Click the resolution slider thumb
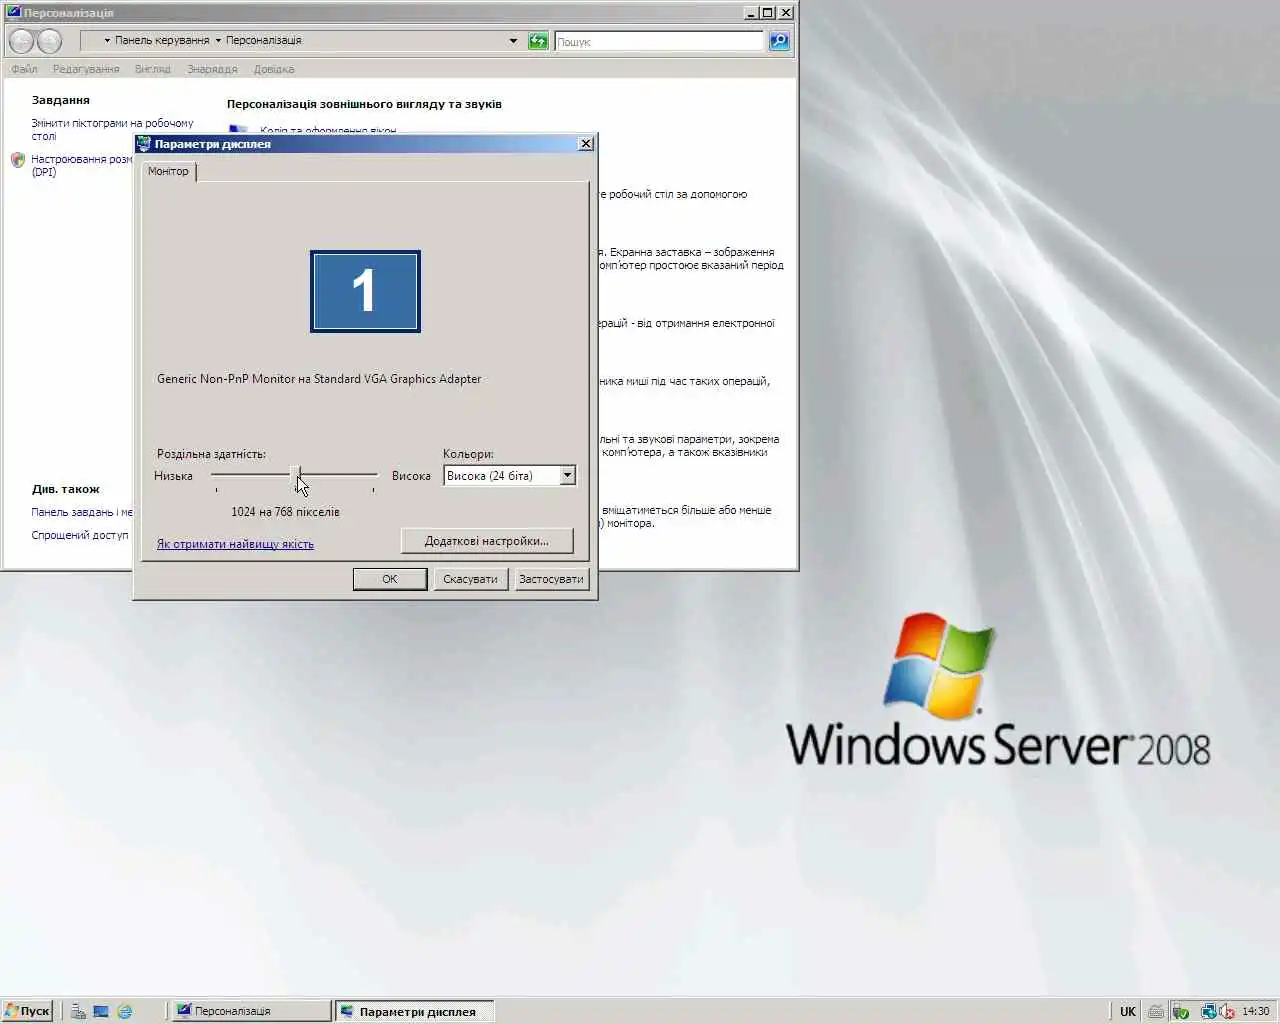Viewport: 1280px width, 1024px height. click(x=296, y=476)
